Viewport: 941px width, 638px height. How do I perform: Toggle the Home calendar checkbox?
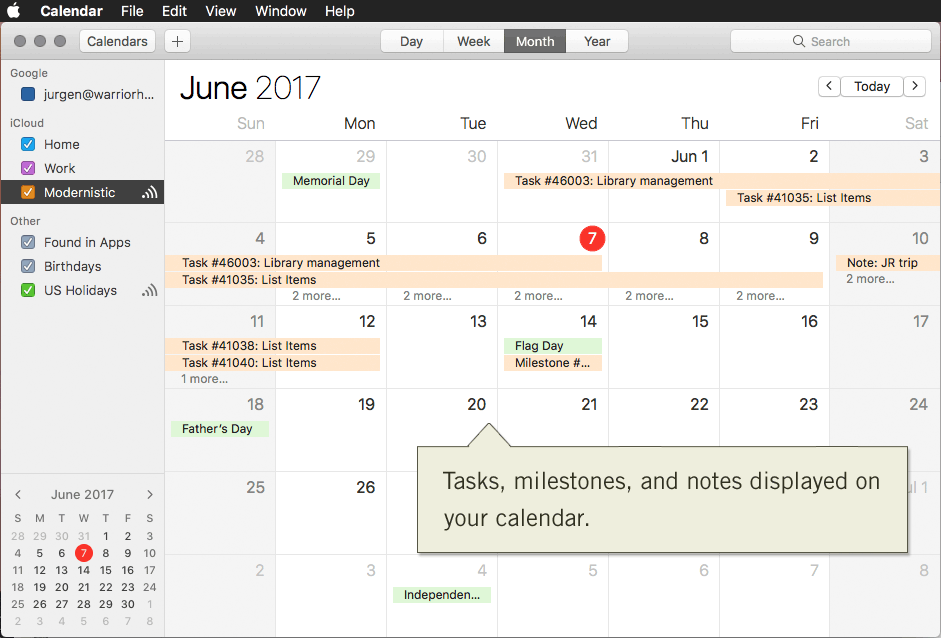pos(28,145)
